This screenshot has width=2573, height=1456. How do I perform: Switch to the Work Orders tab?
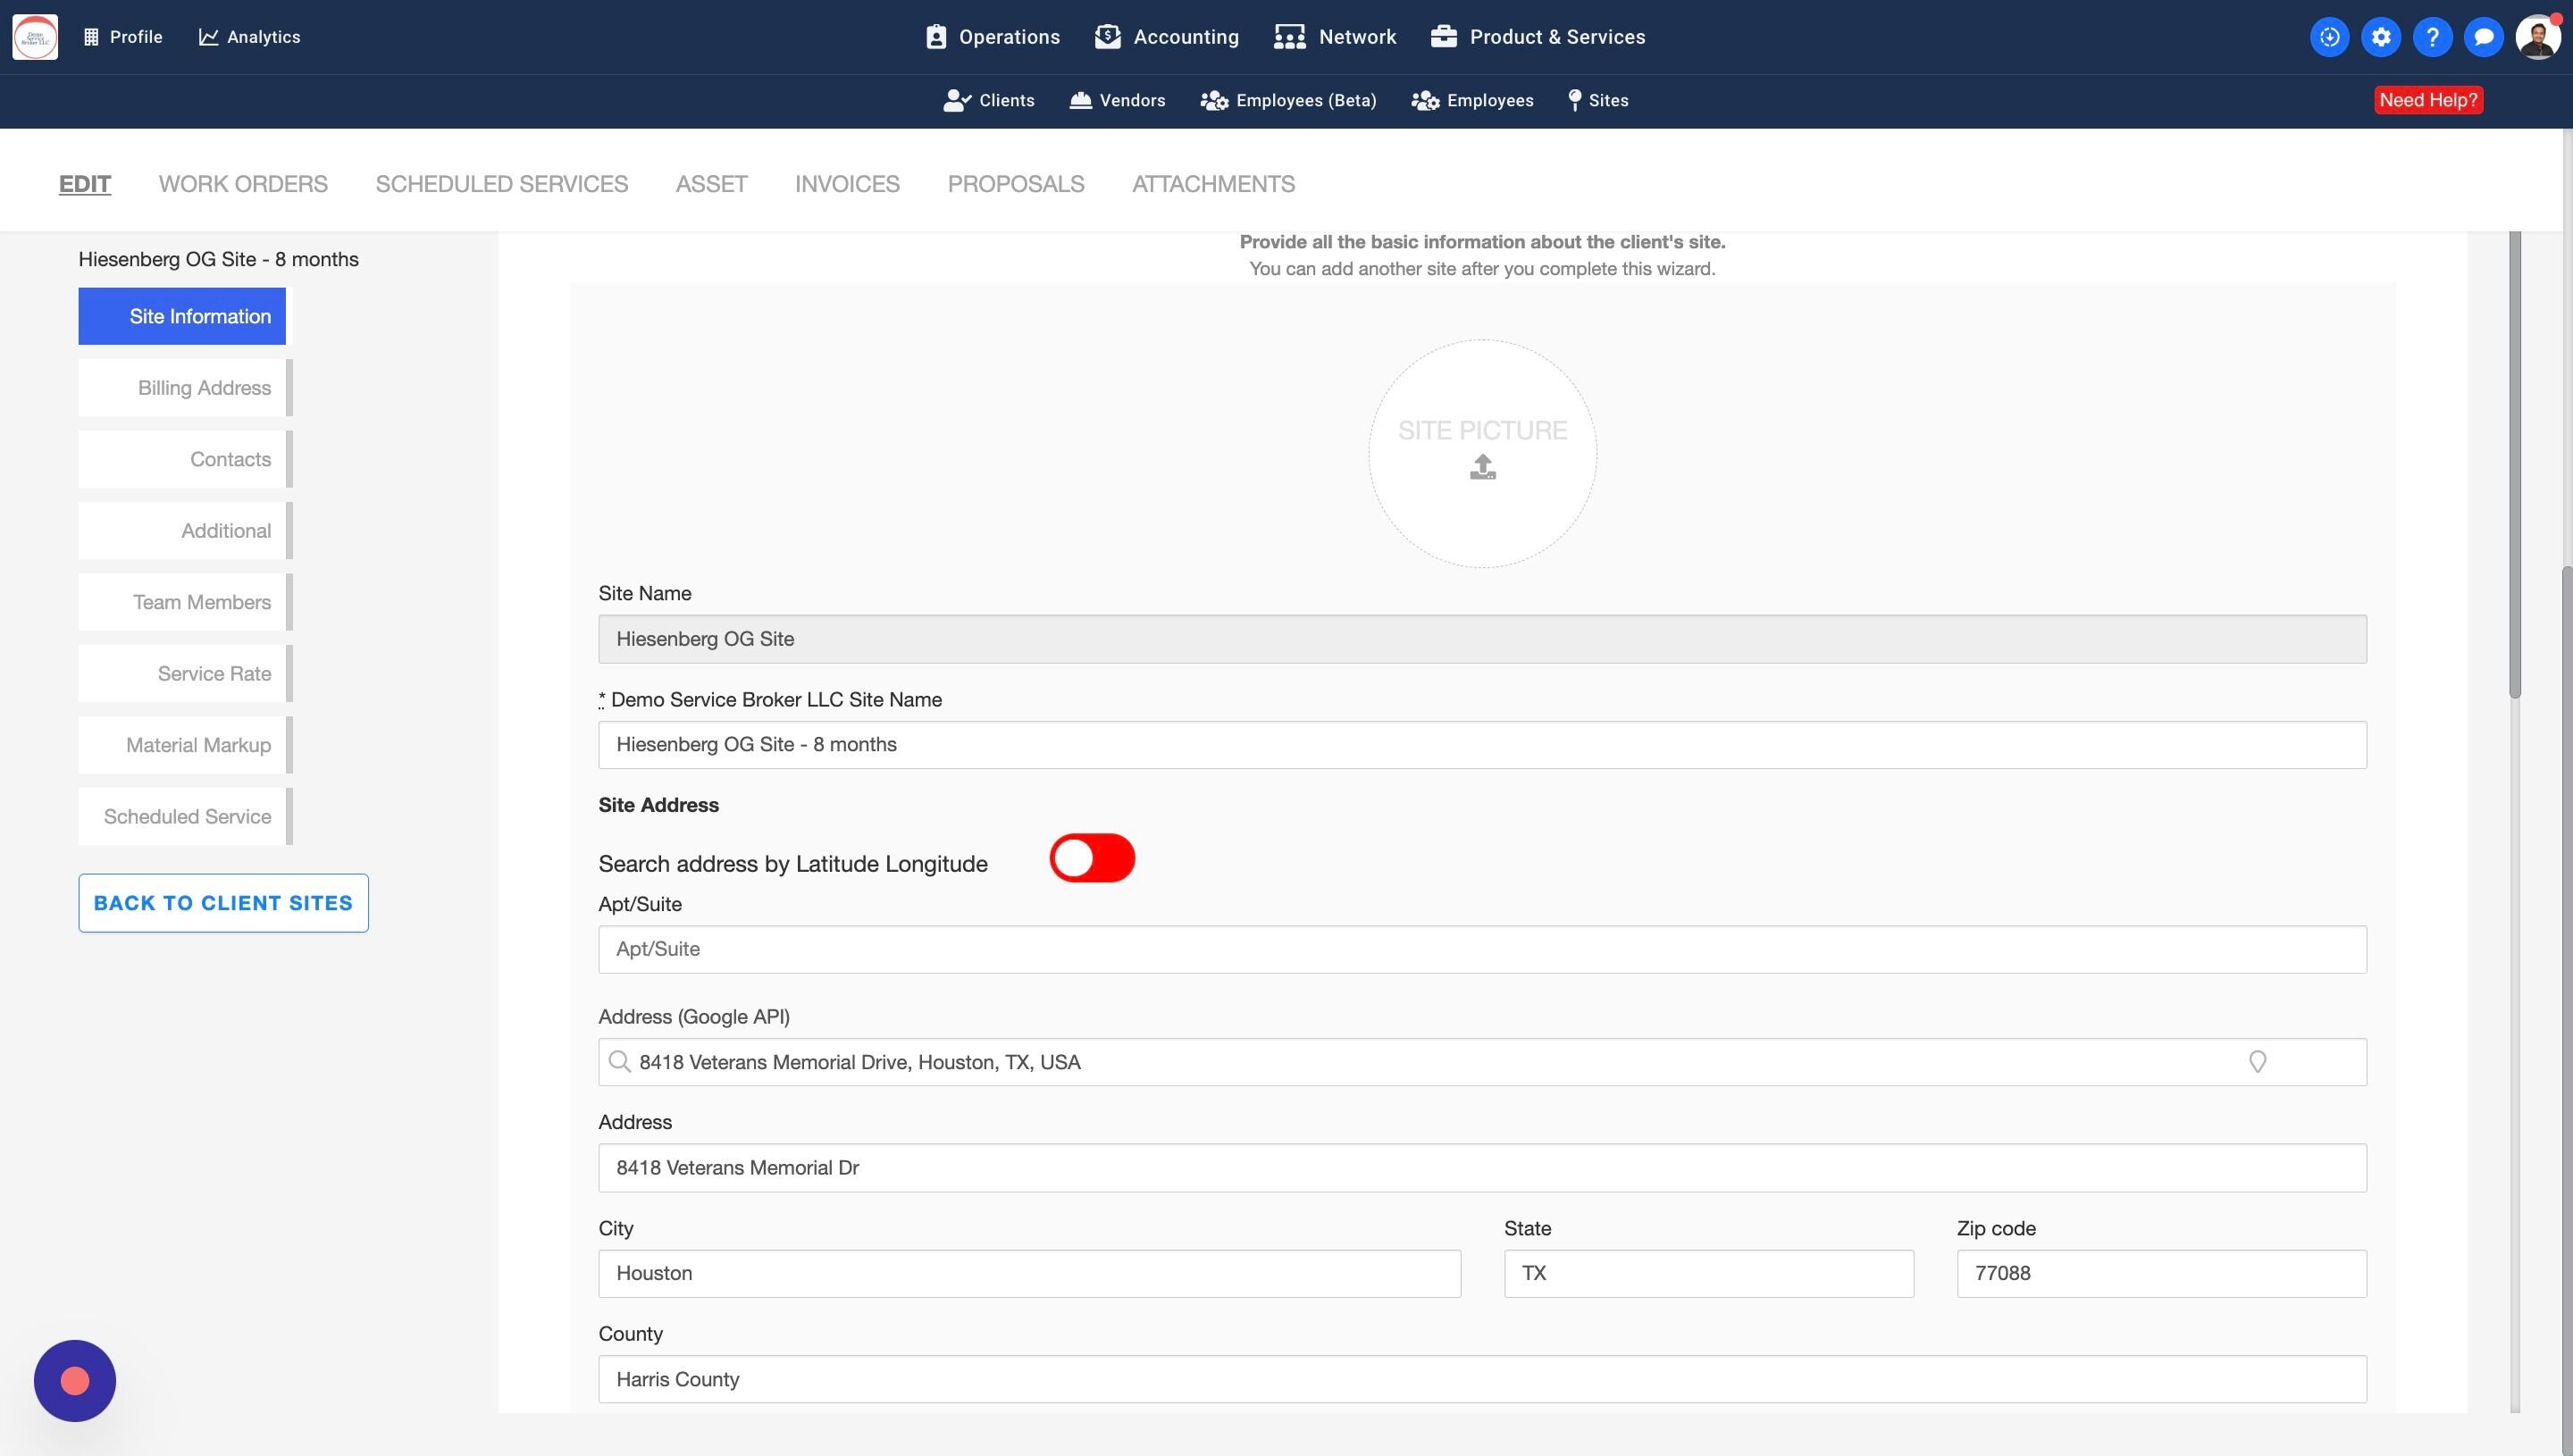(x=243, y=184)
